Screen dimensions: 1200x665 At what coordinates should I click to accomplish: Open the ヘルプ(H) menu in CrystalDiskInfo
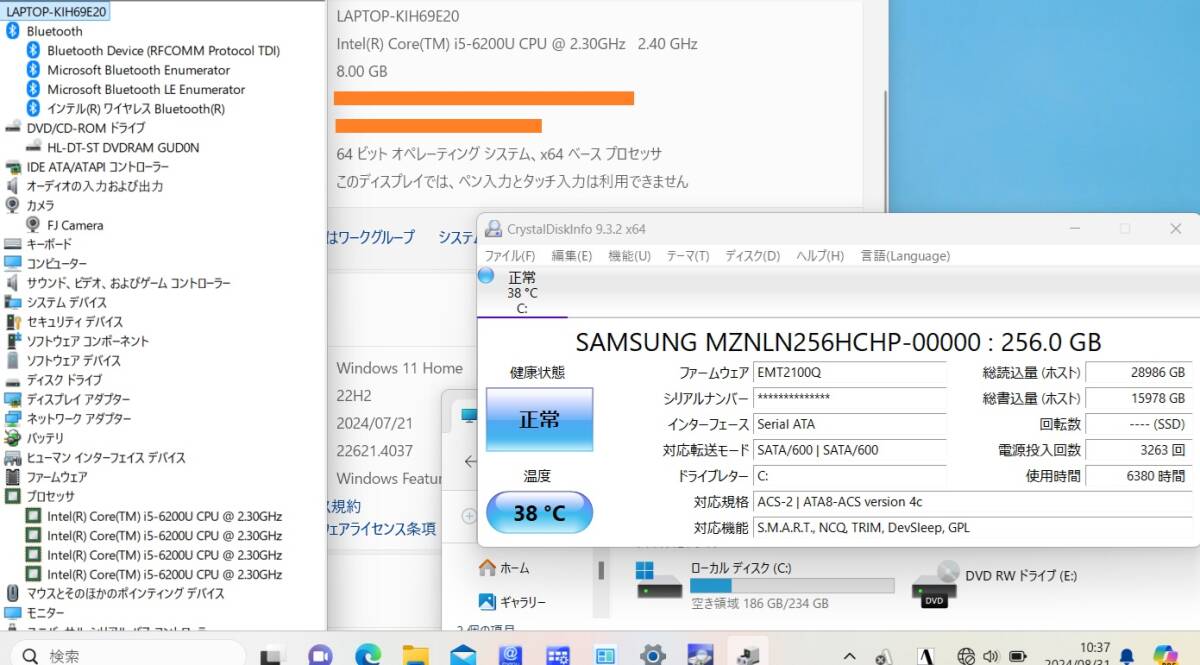point(820,256)
